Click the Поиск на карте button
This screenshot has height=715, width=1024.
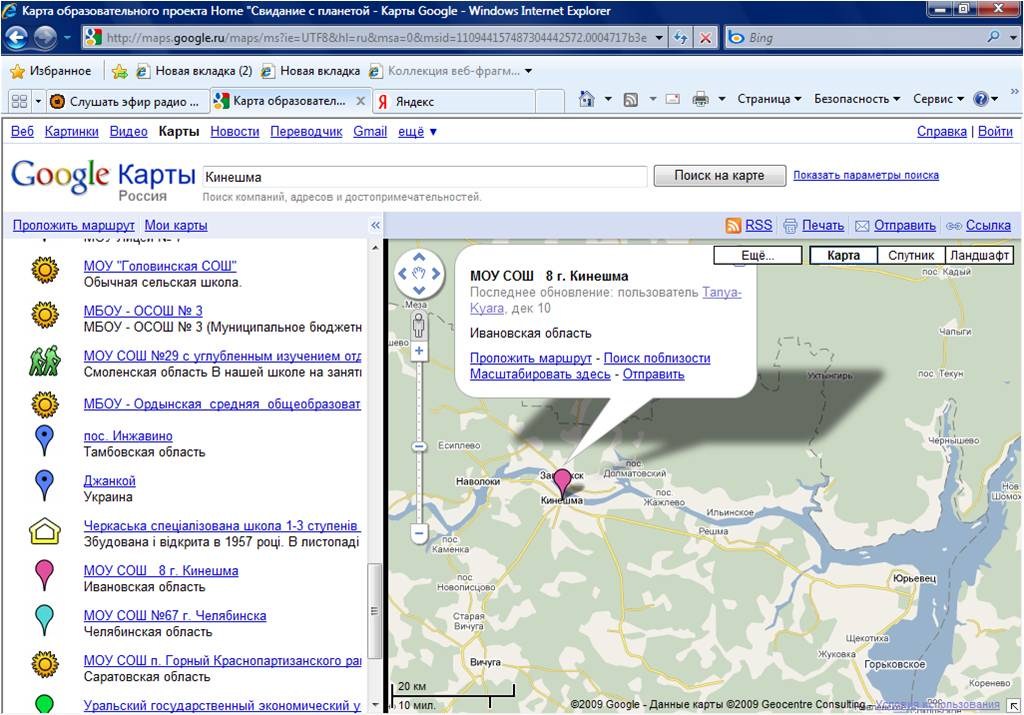point(720,176)
